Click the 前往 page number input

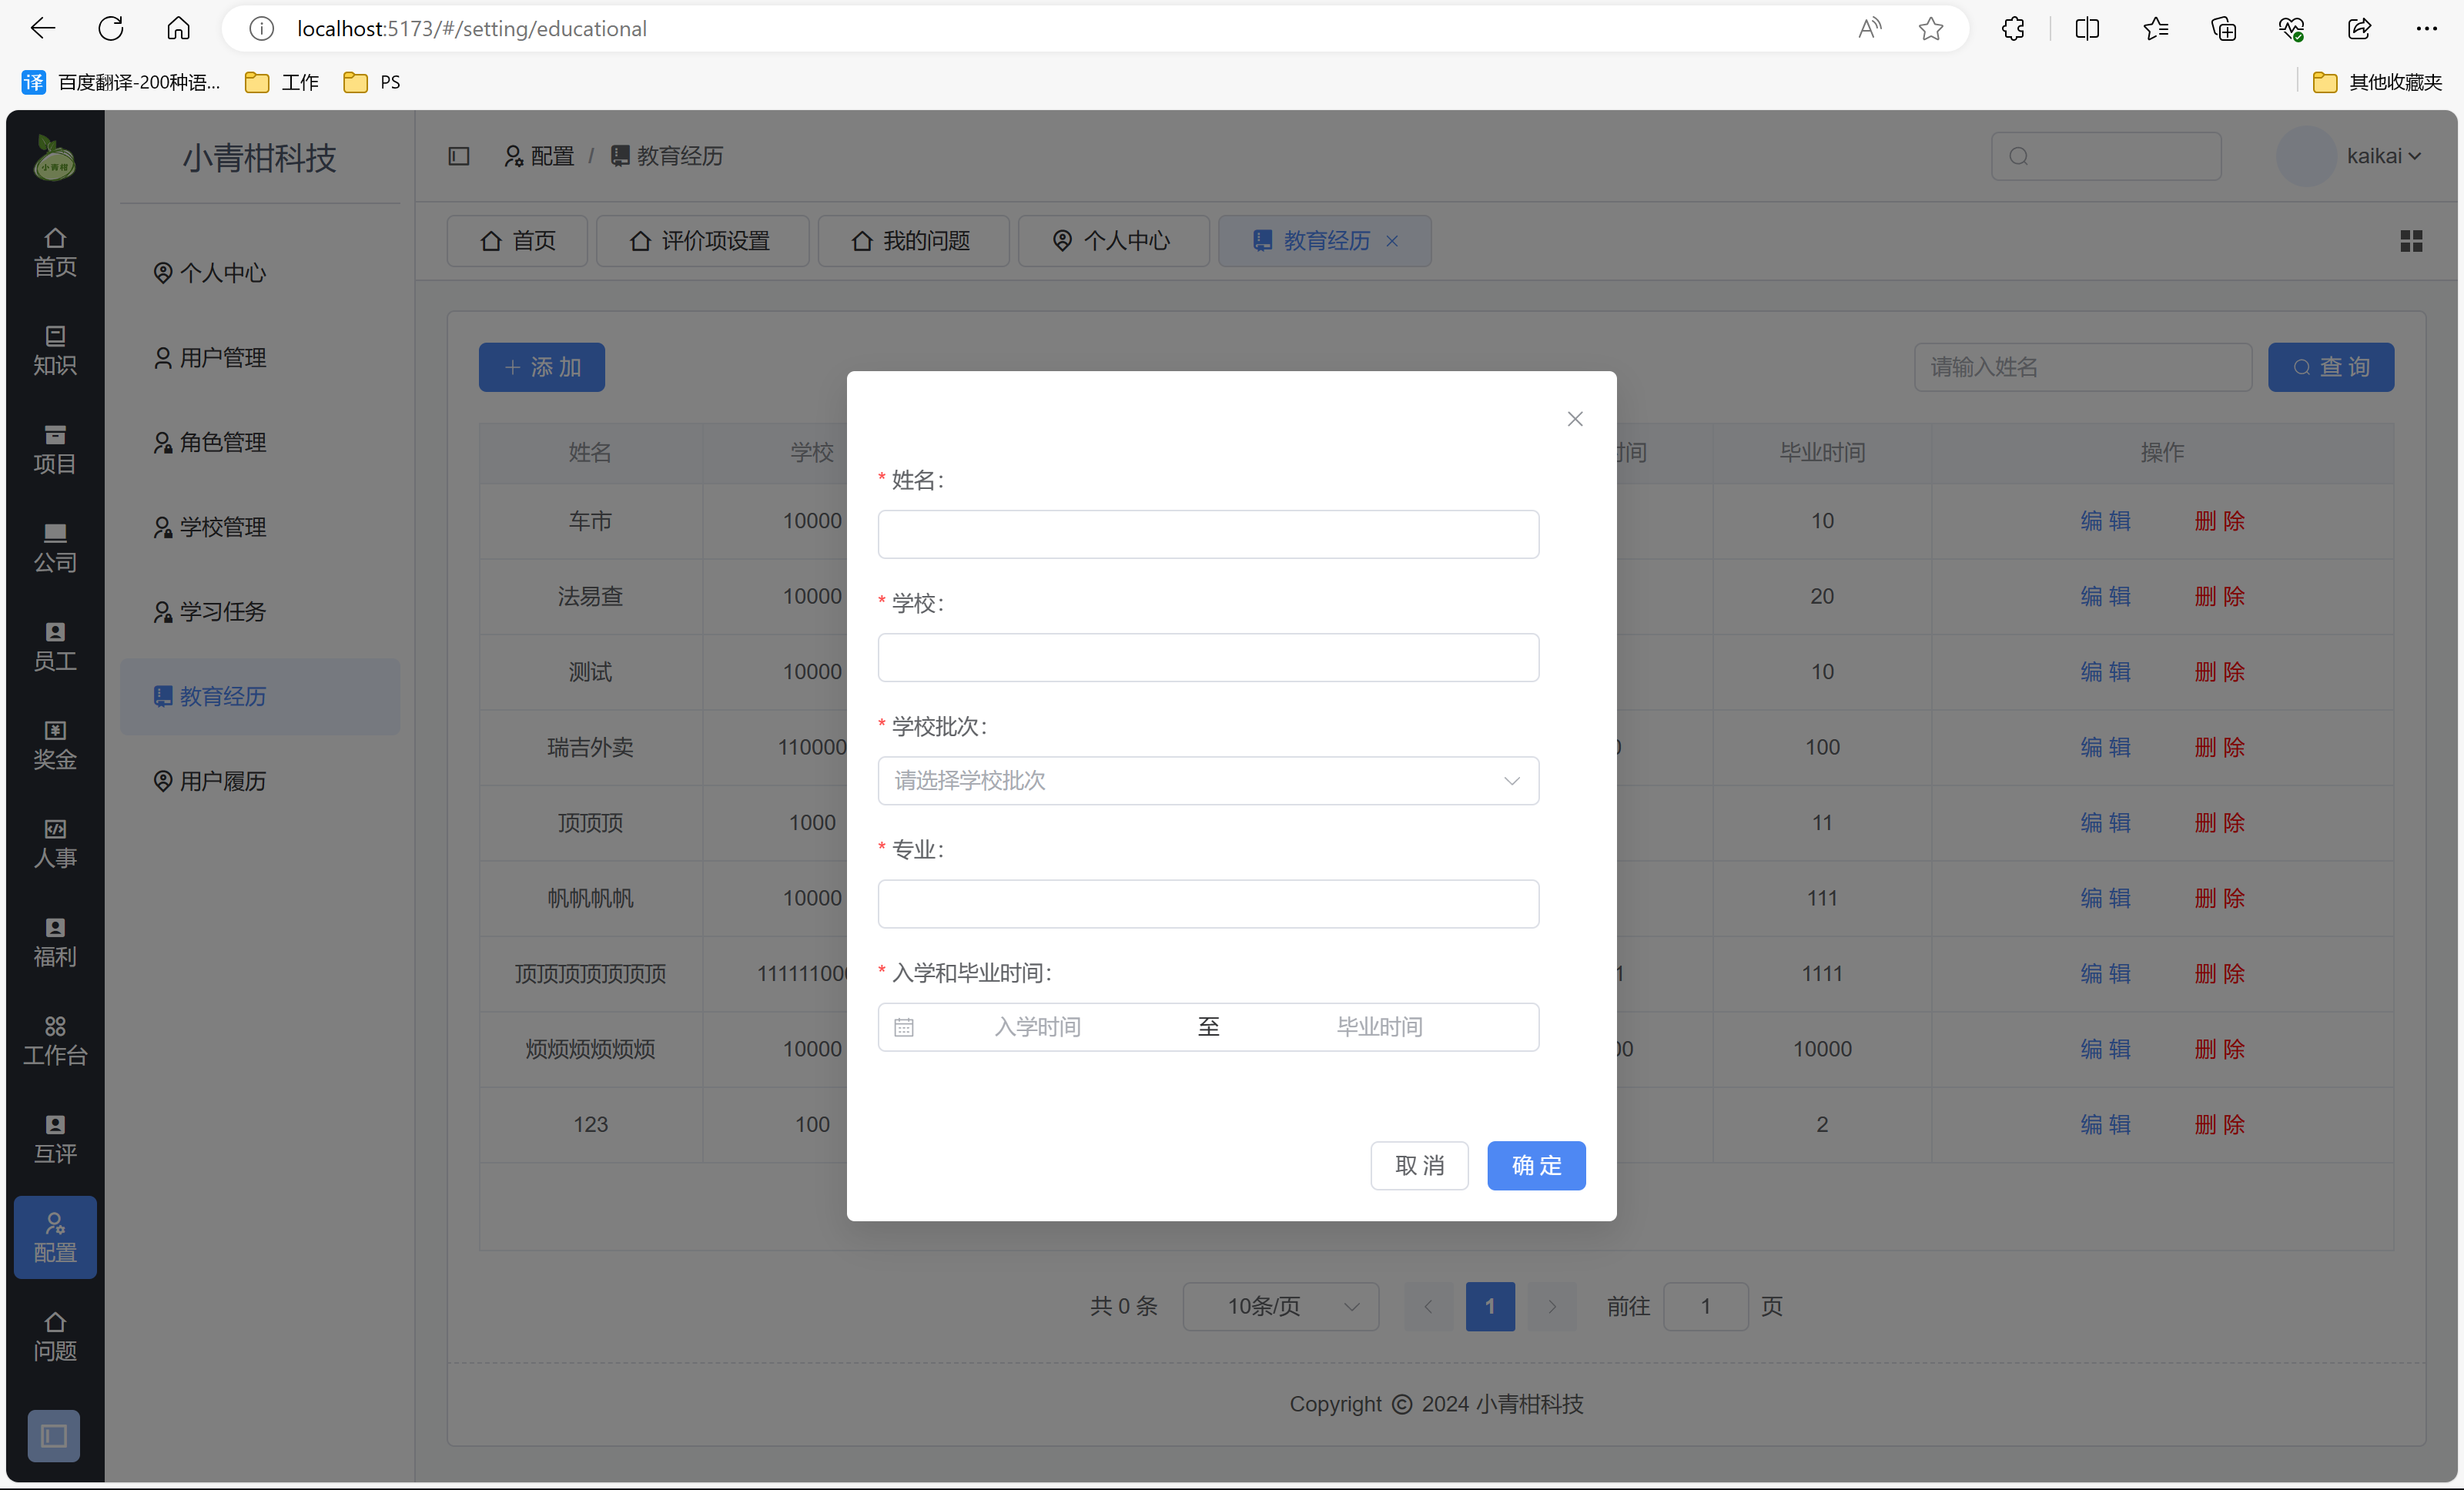pyautogui.click(x=1705, y=1306)
